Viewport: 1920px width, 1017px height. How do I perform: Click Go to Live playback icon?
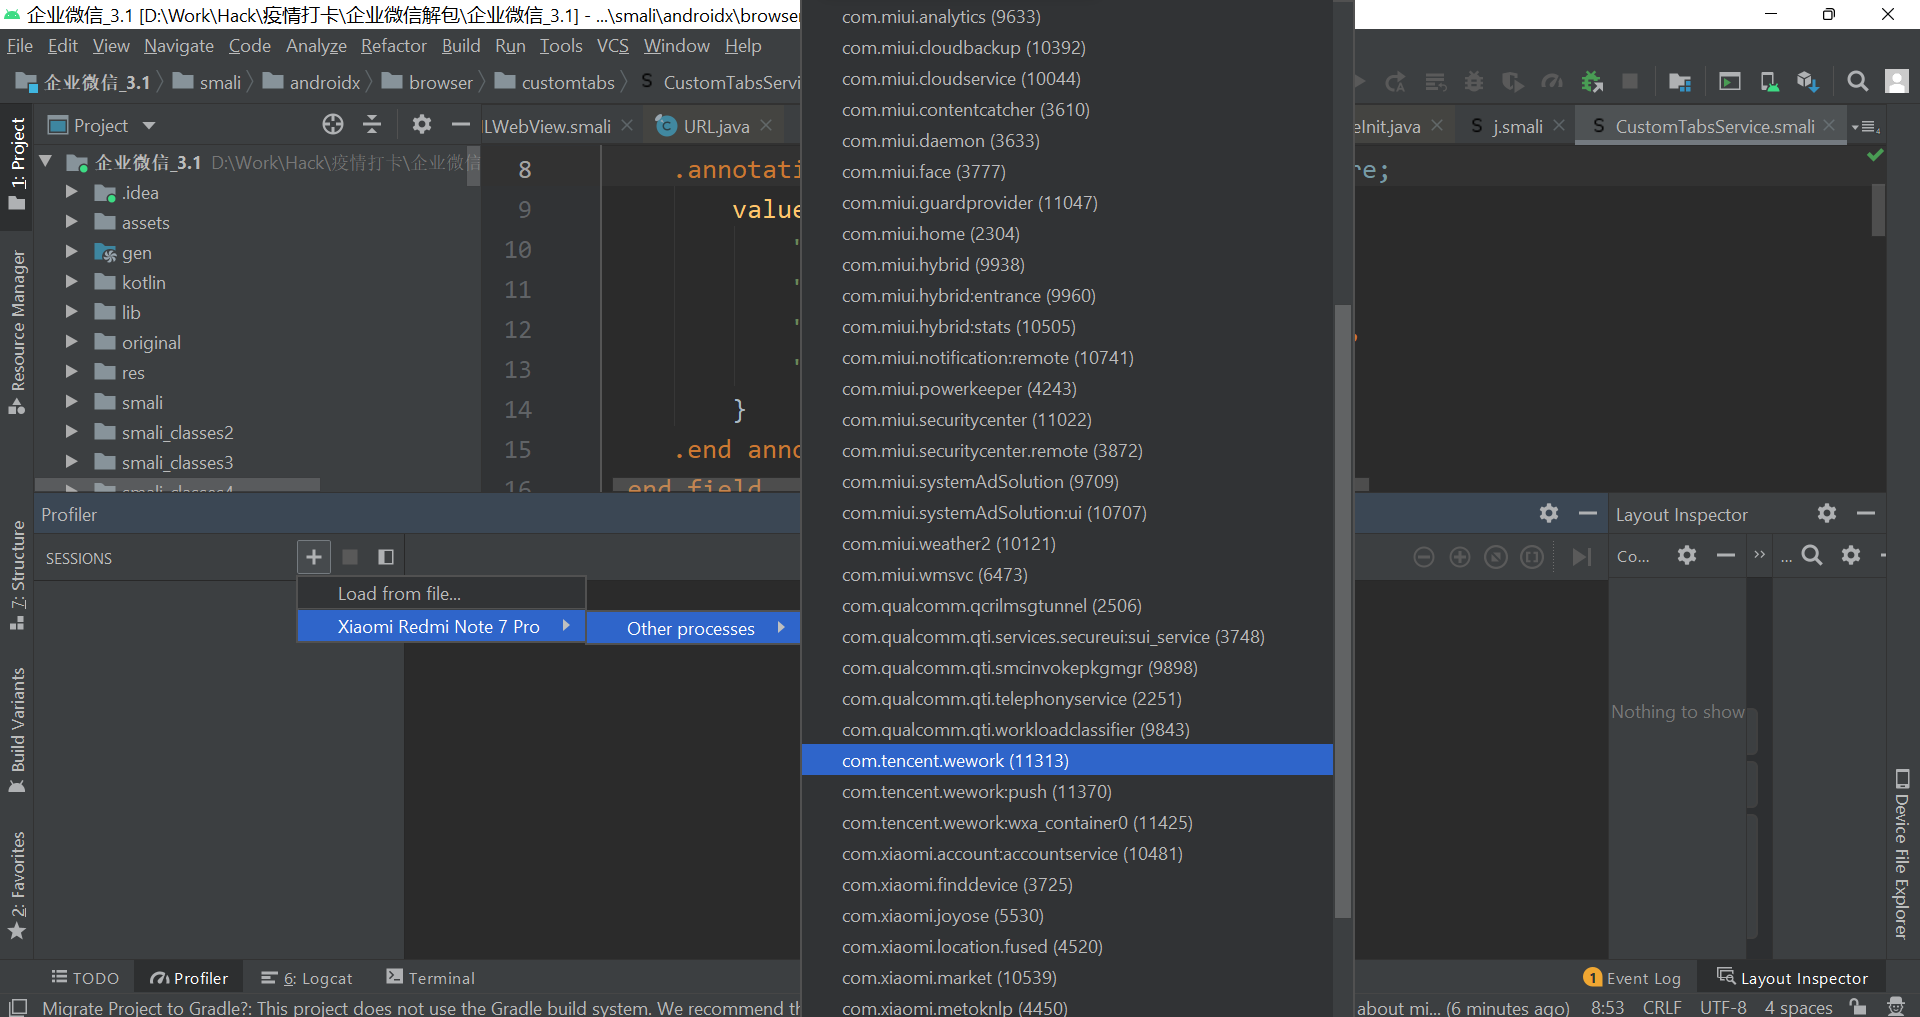(1581, 557)
